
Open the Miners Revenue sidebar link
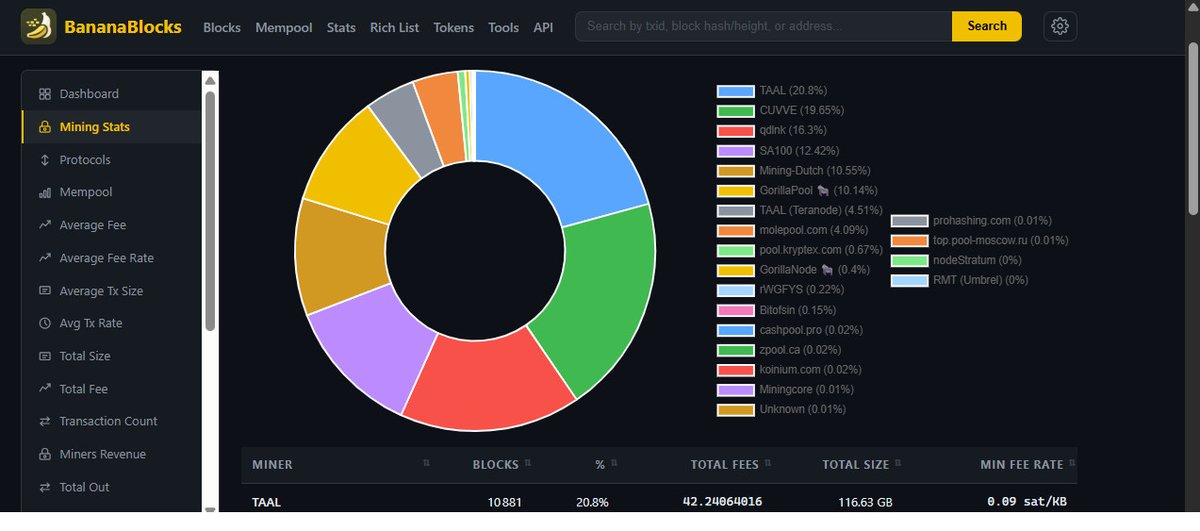point(102,454)
